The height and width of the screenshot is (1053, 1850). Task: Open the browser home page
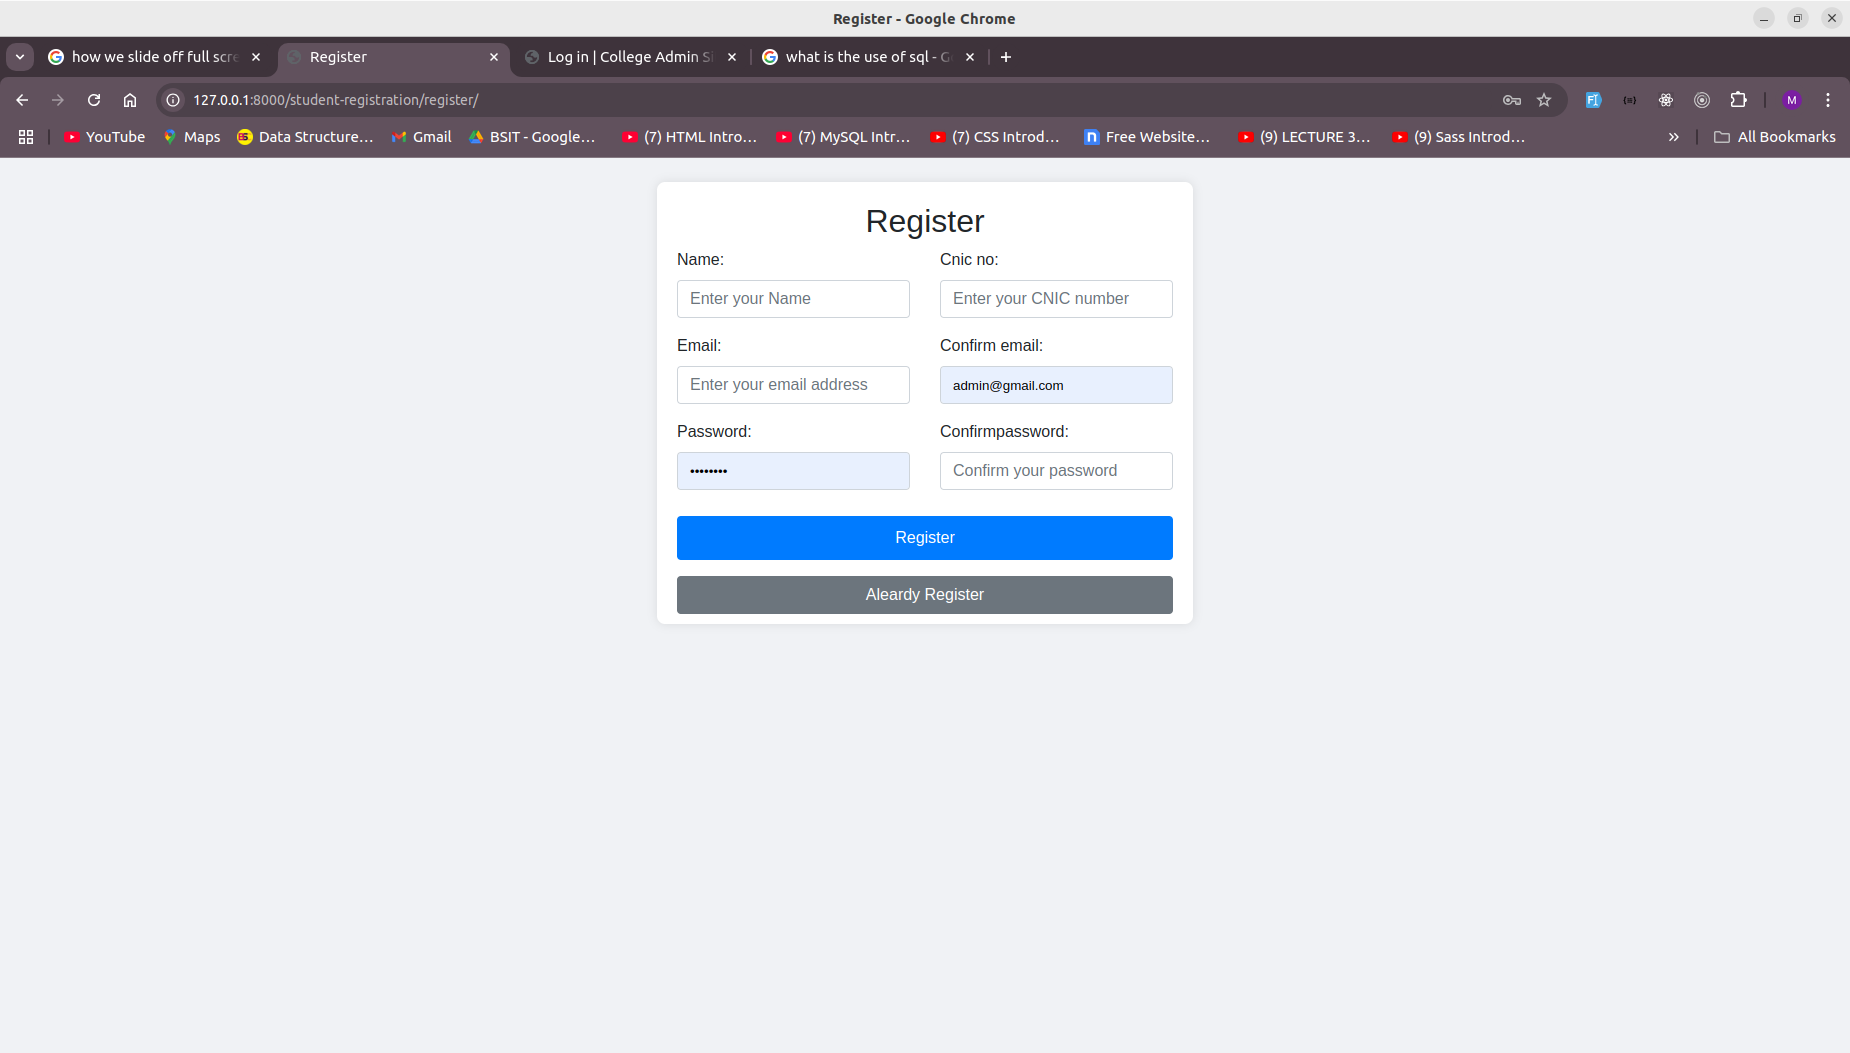(130, 100)
